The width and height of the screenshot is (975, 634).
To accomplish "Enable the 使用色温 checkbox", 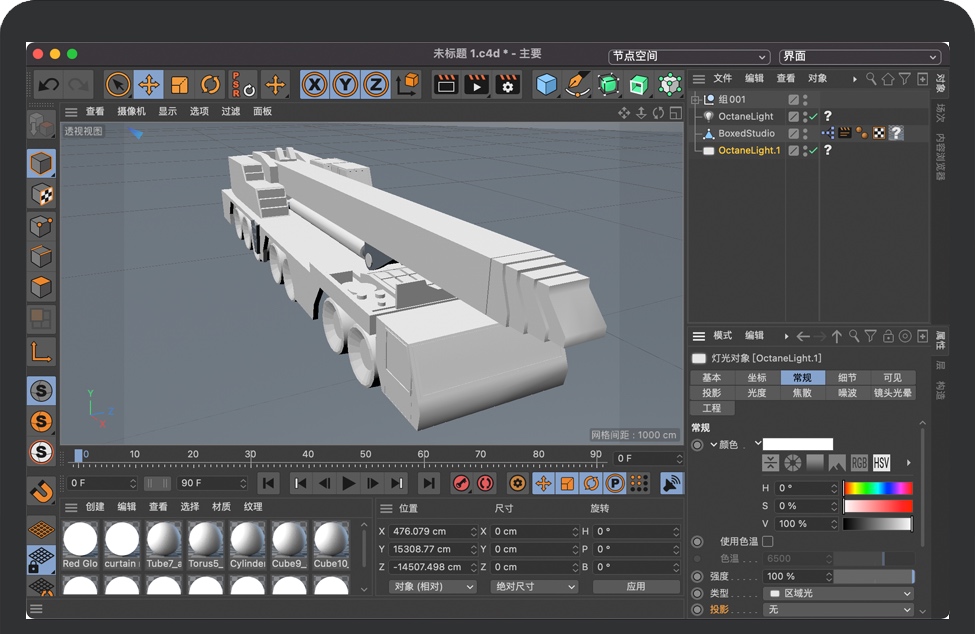I will 766,540.
